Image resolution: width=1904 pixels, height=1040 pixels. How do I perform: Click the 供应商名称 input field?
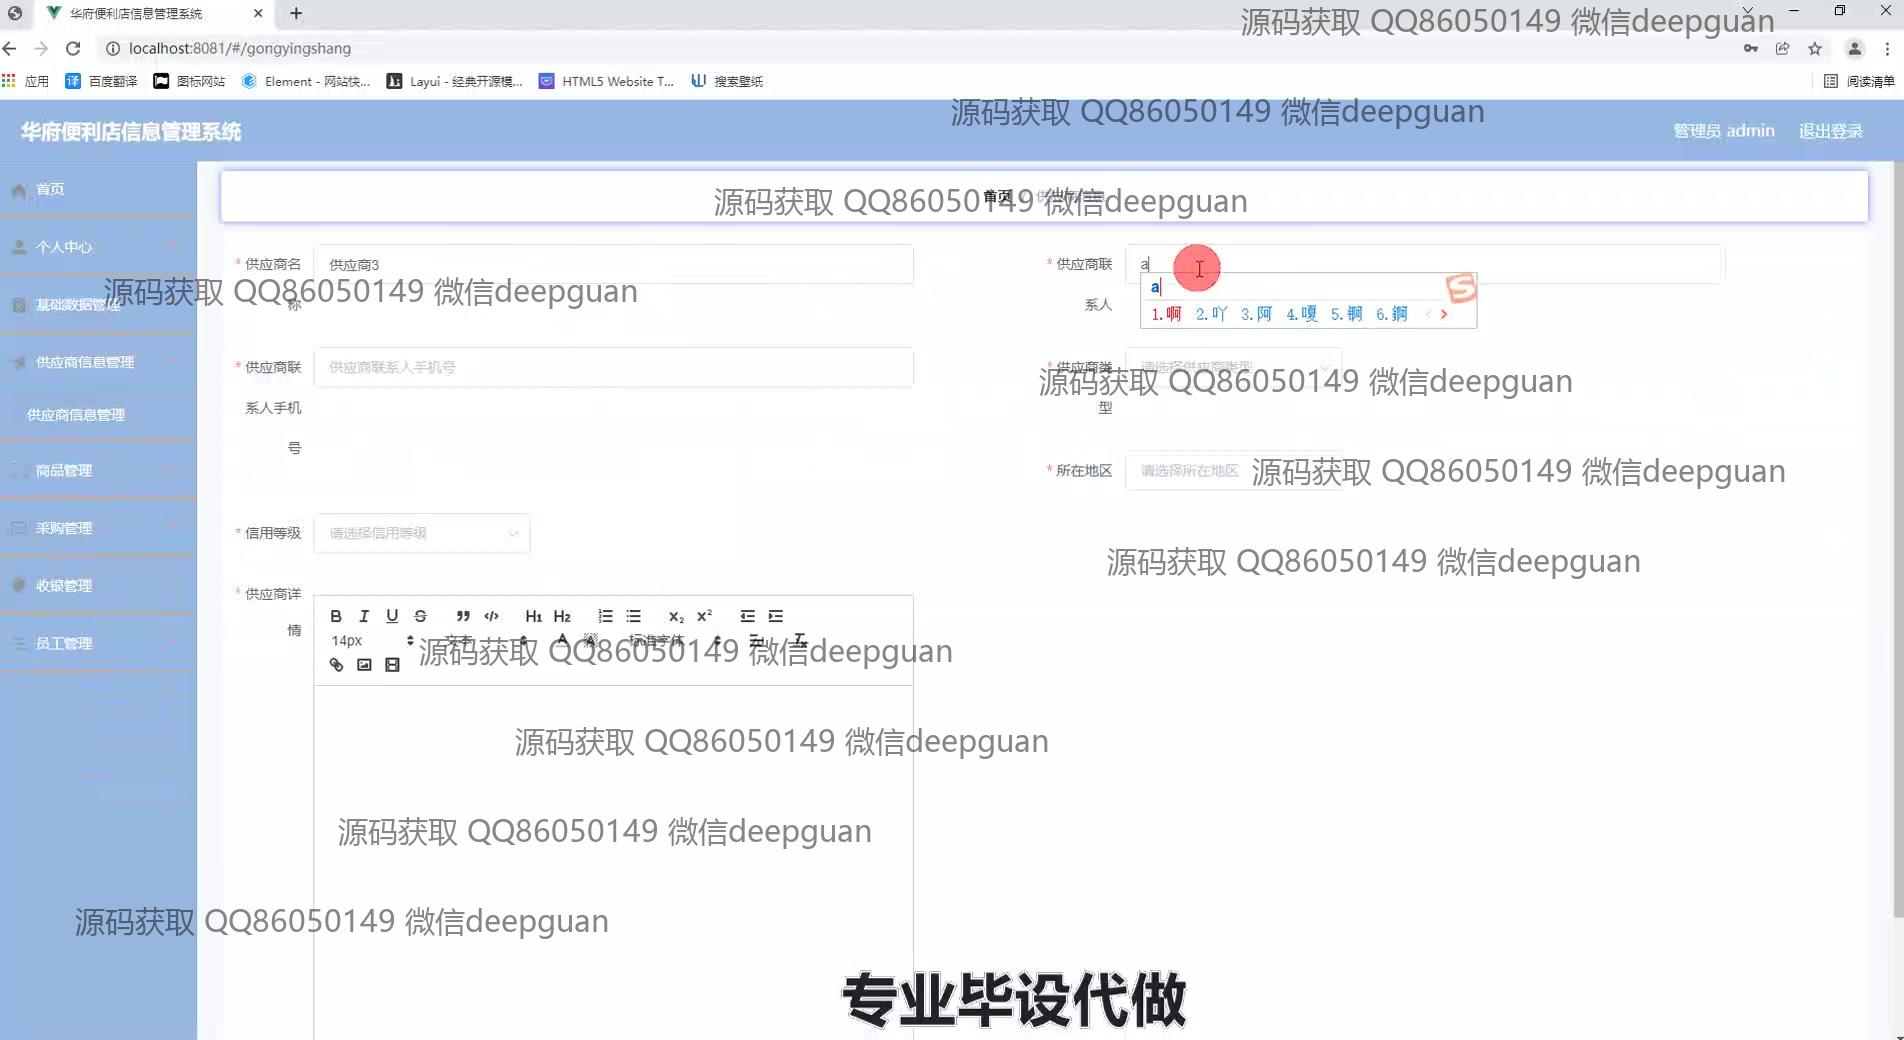click(613, 264)
